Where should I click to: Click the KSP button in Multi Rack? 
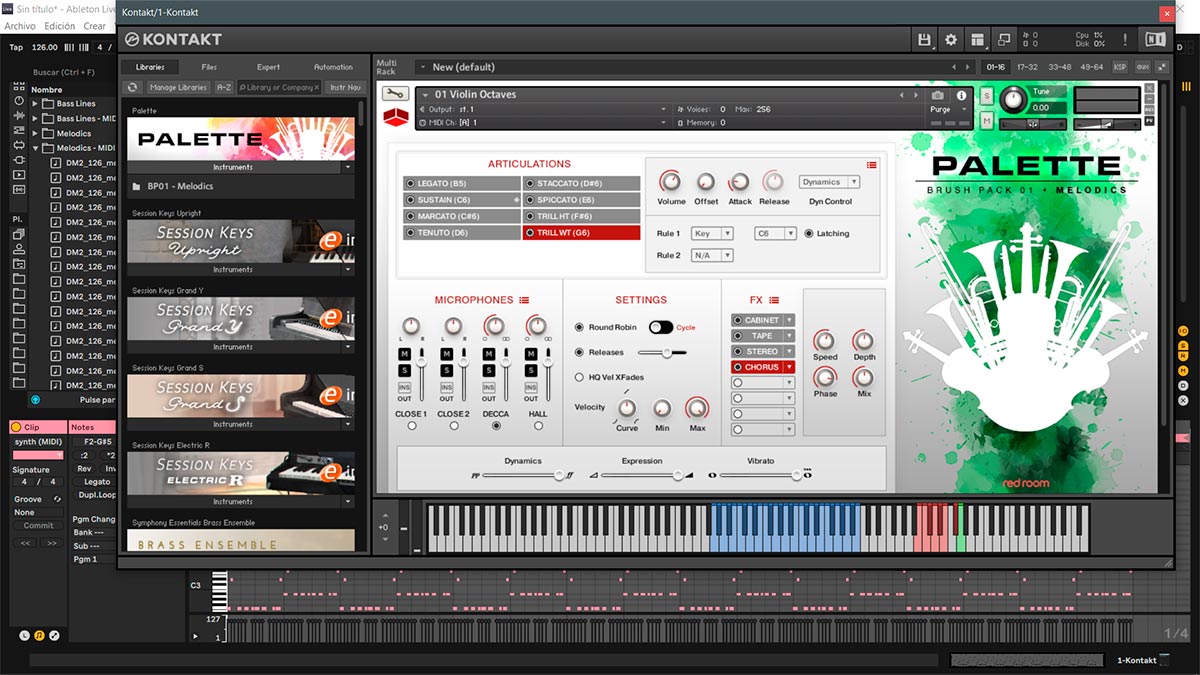coord(1120,67)
